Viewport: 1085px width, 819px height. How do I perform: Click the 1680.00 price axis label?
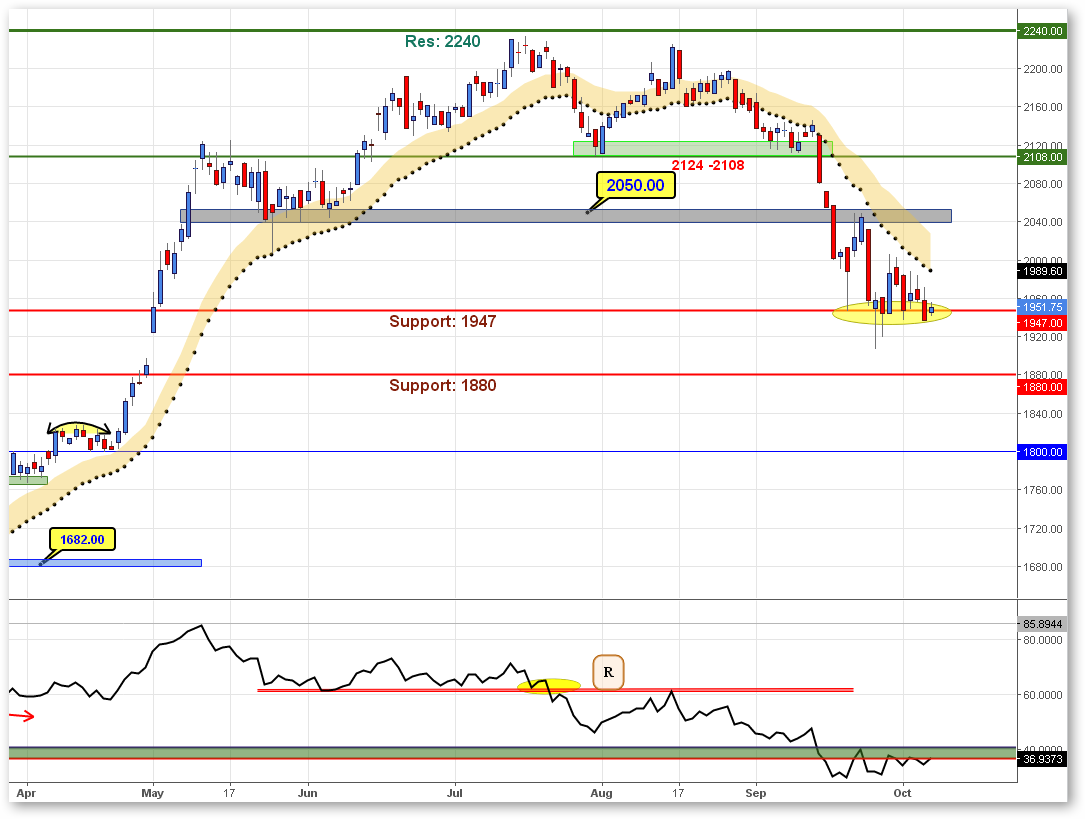1043,567
